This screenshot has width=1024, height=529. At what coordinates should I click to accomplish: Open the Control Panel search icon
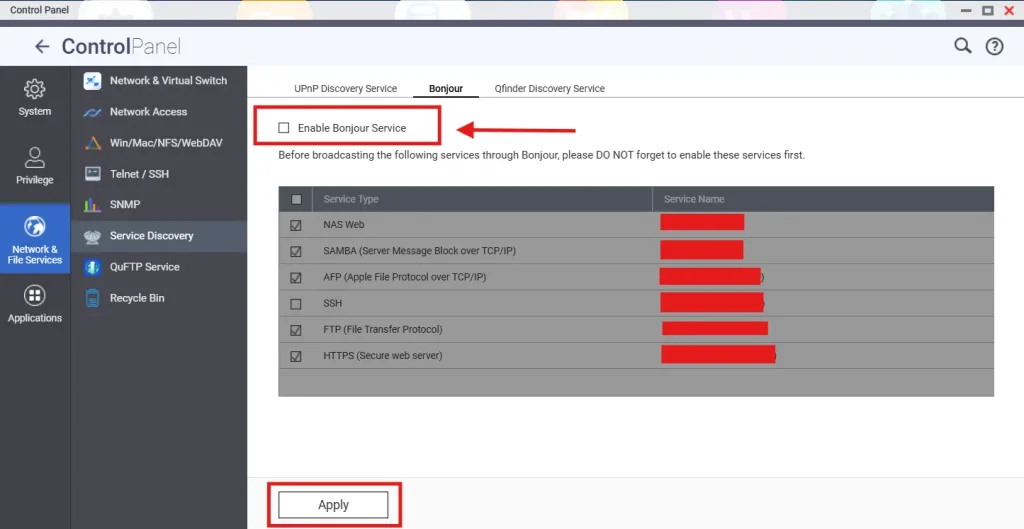tap(963, 45)
